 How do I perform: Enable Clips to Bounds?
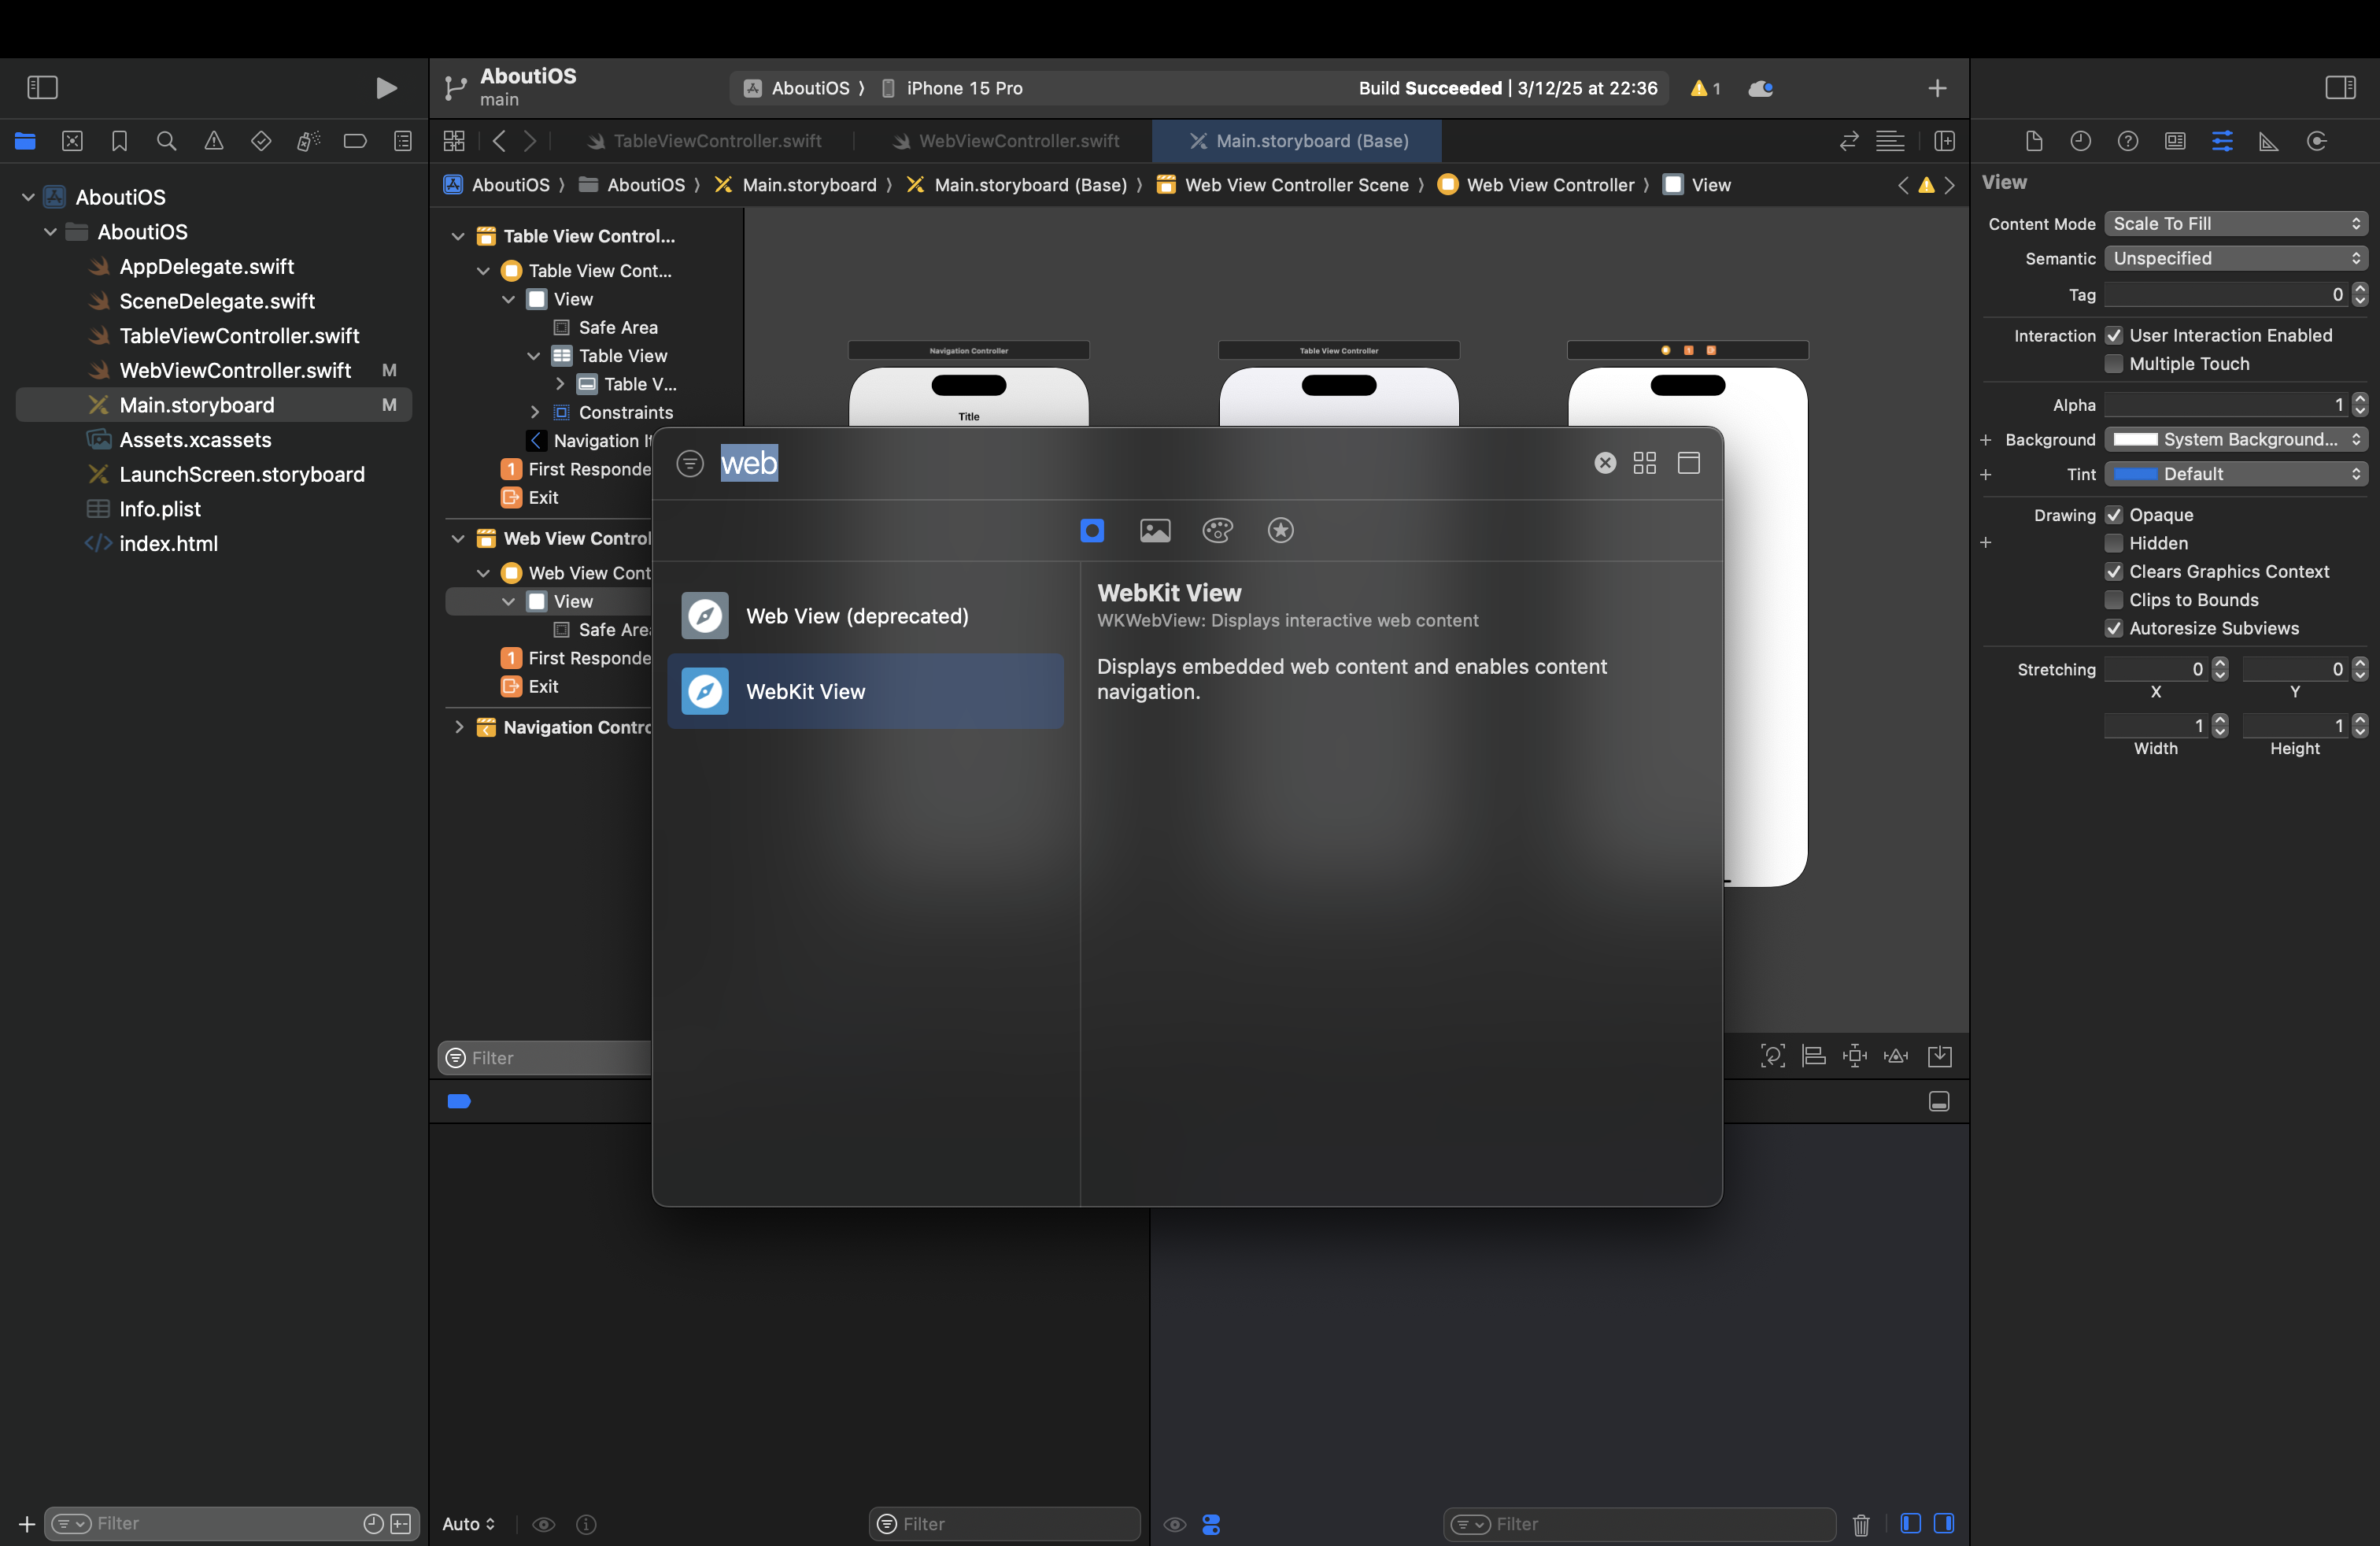click(2114, 600)
